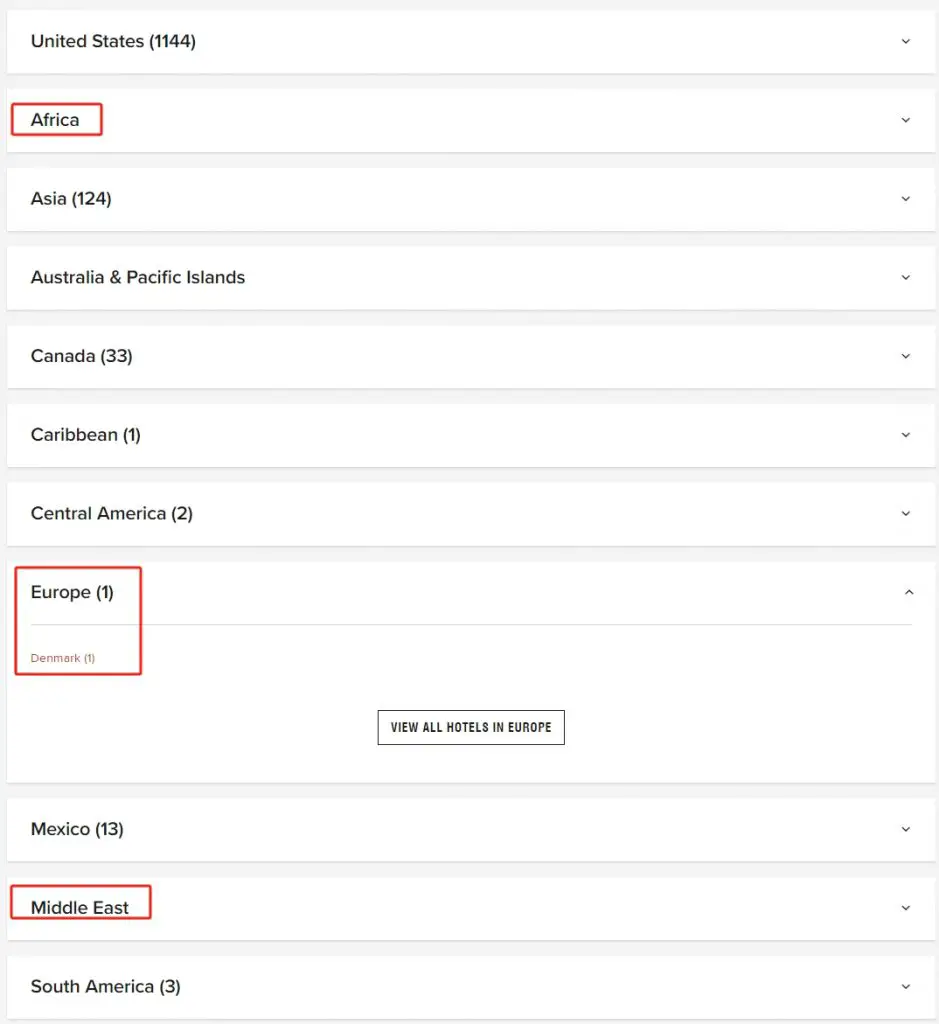Expand the Central America chevron
939x1024 pixels.
click(x=906, y=514)
